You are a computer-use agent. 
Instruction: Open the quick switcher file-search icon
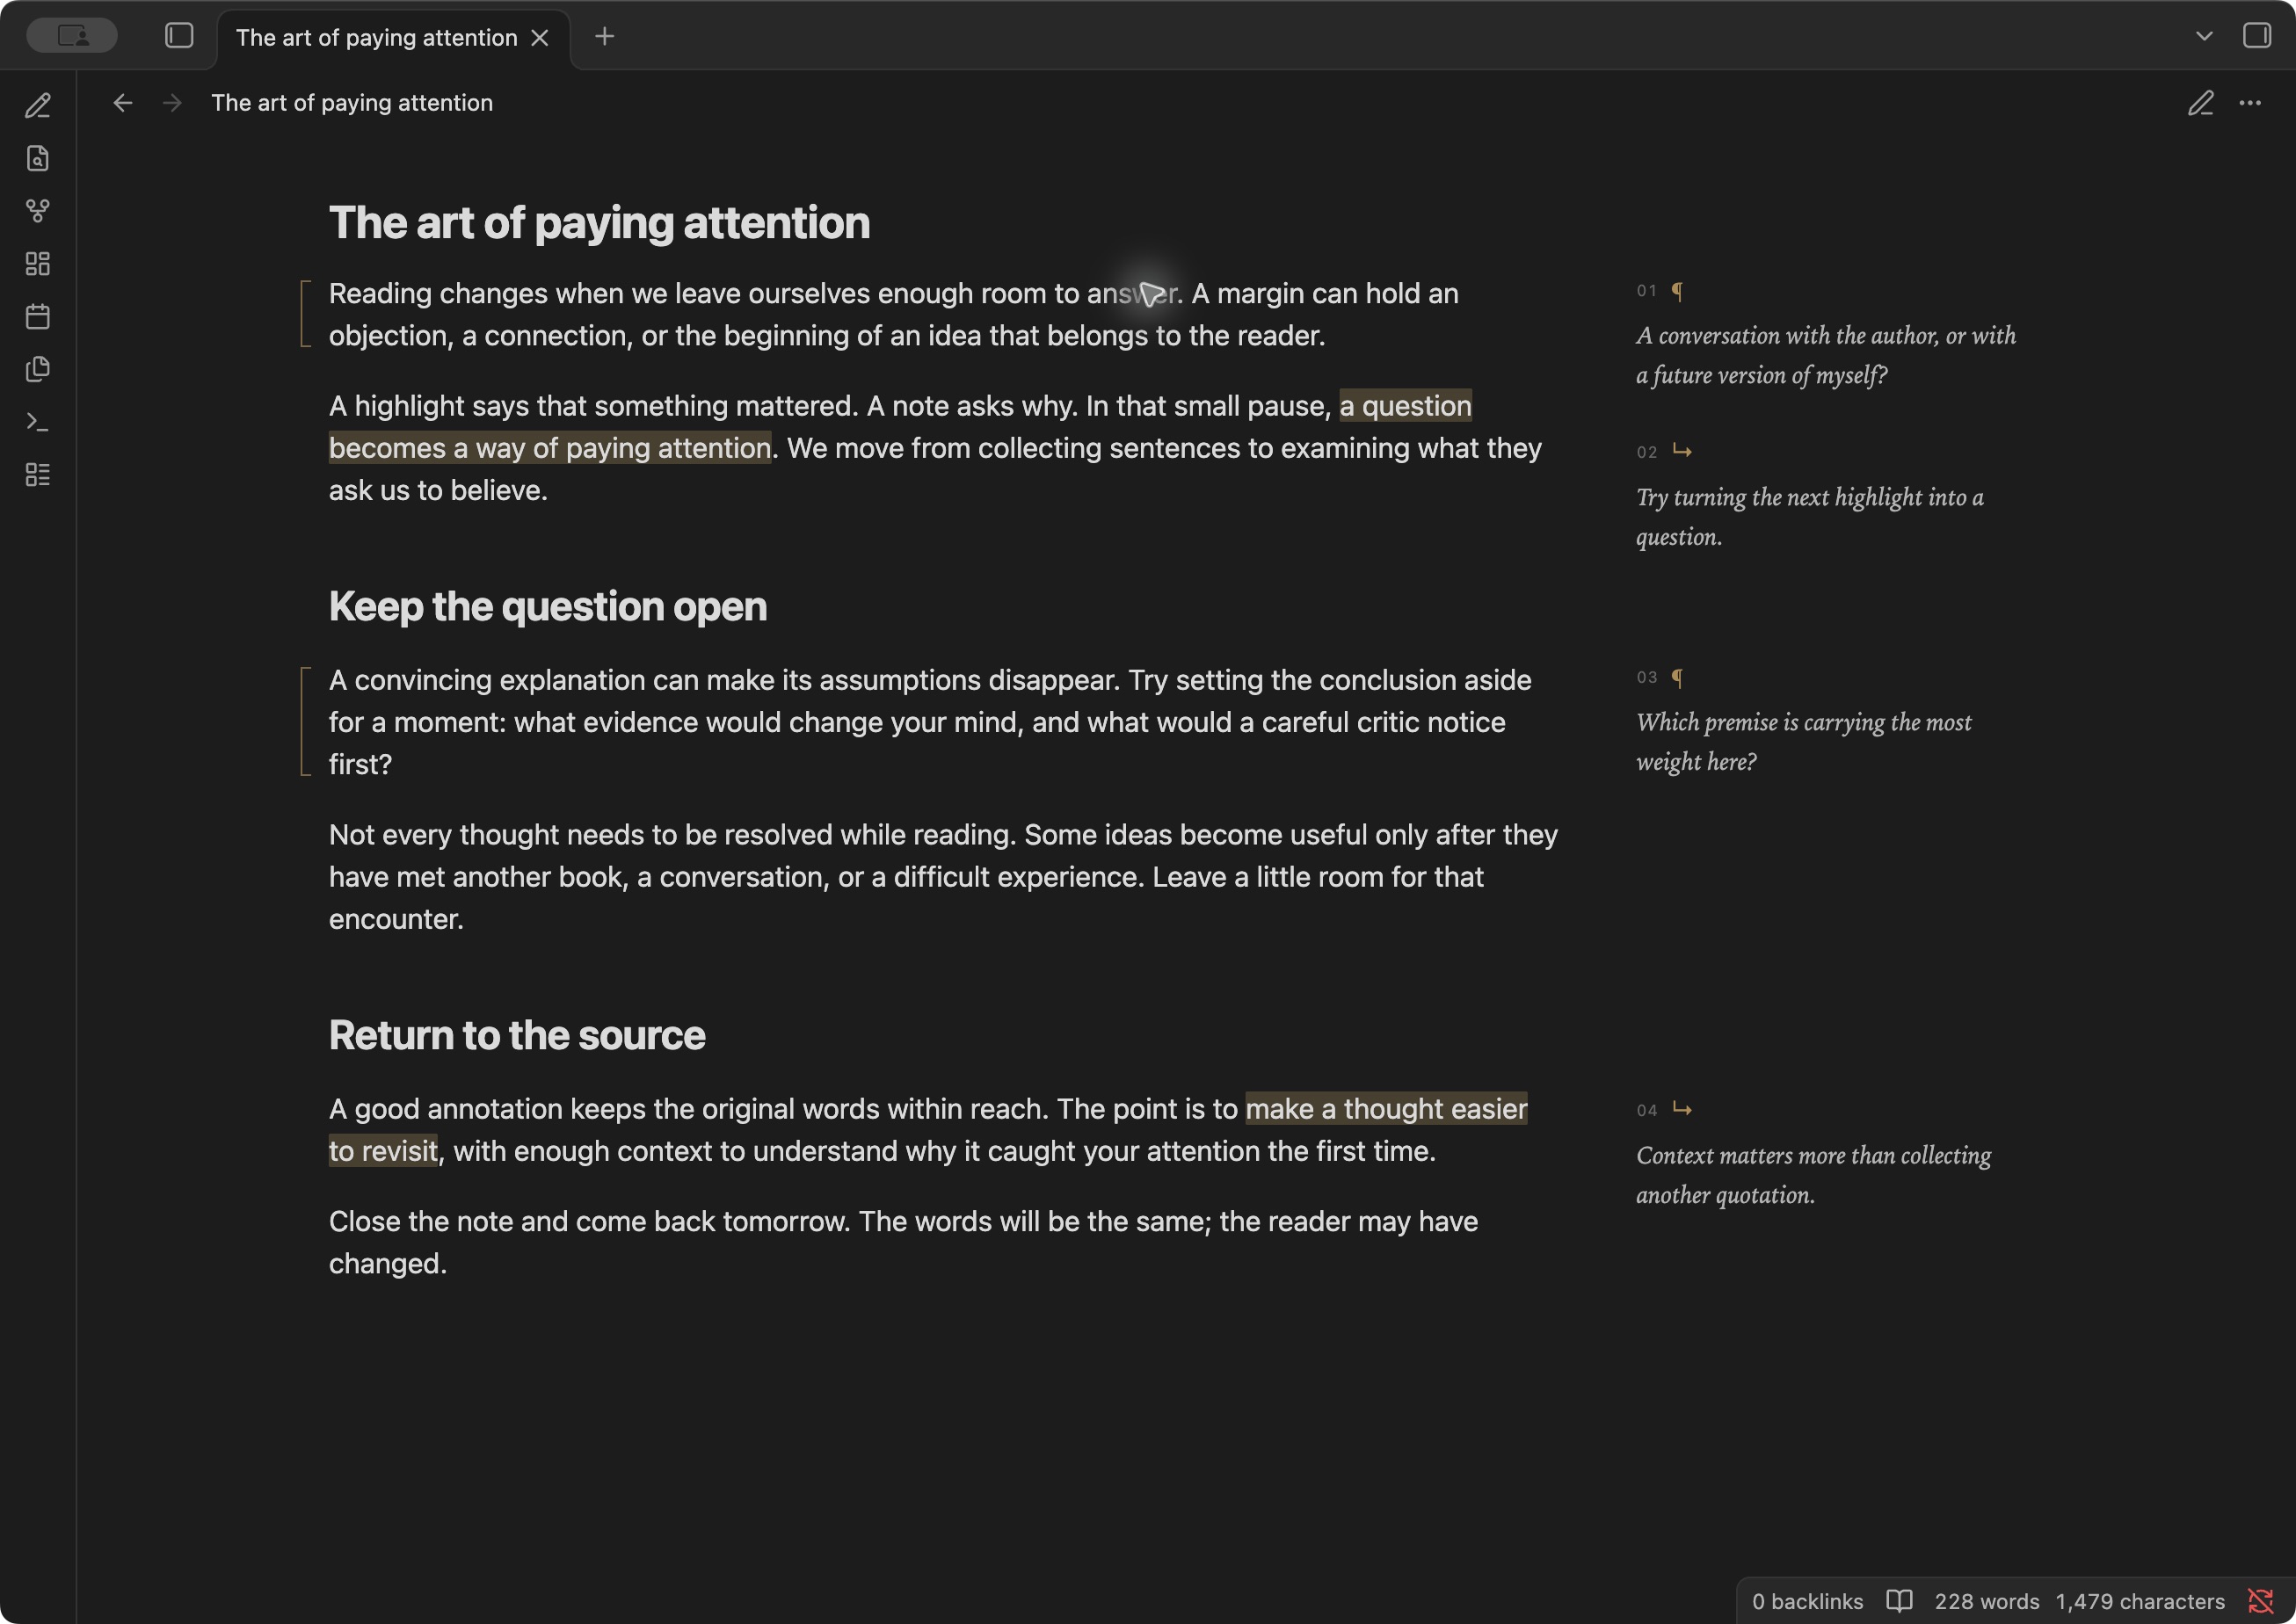38,158
